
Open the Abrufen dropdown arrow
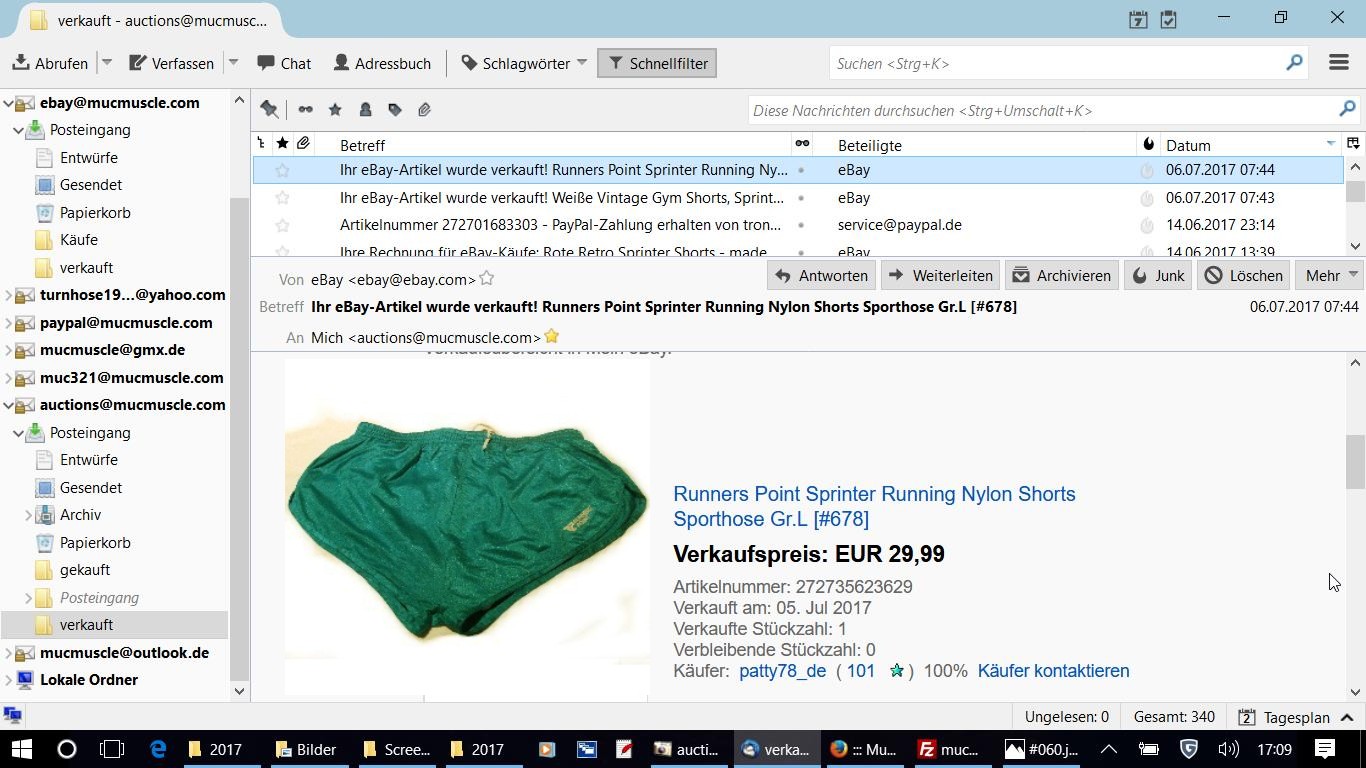pyautogui.click(x=107, y=63)
